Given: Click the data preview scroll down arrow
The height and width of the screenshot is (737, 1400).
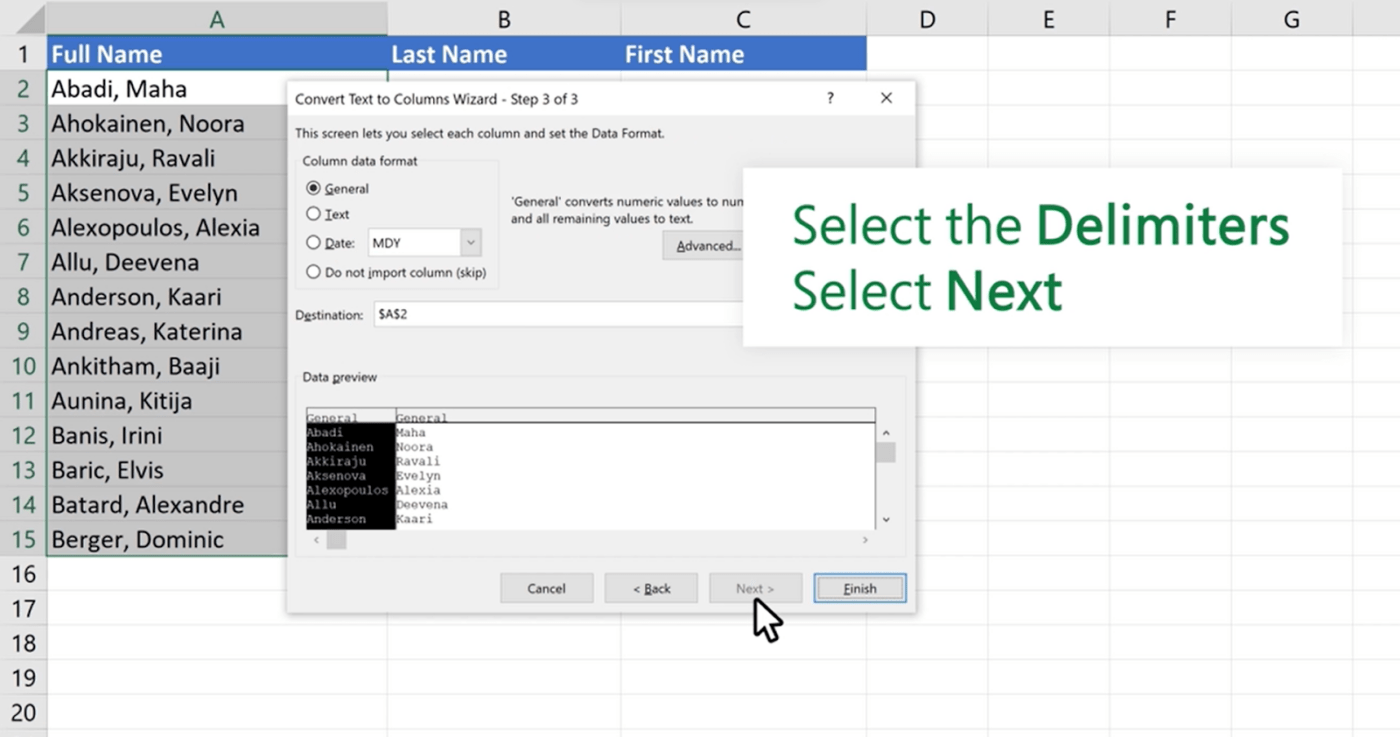Looking at the screenshot, I should (x=886, y=520).
